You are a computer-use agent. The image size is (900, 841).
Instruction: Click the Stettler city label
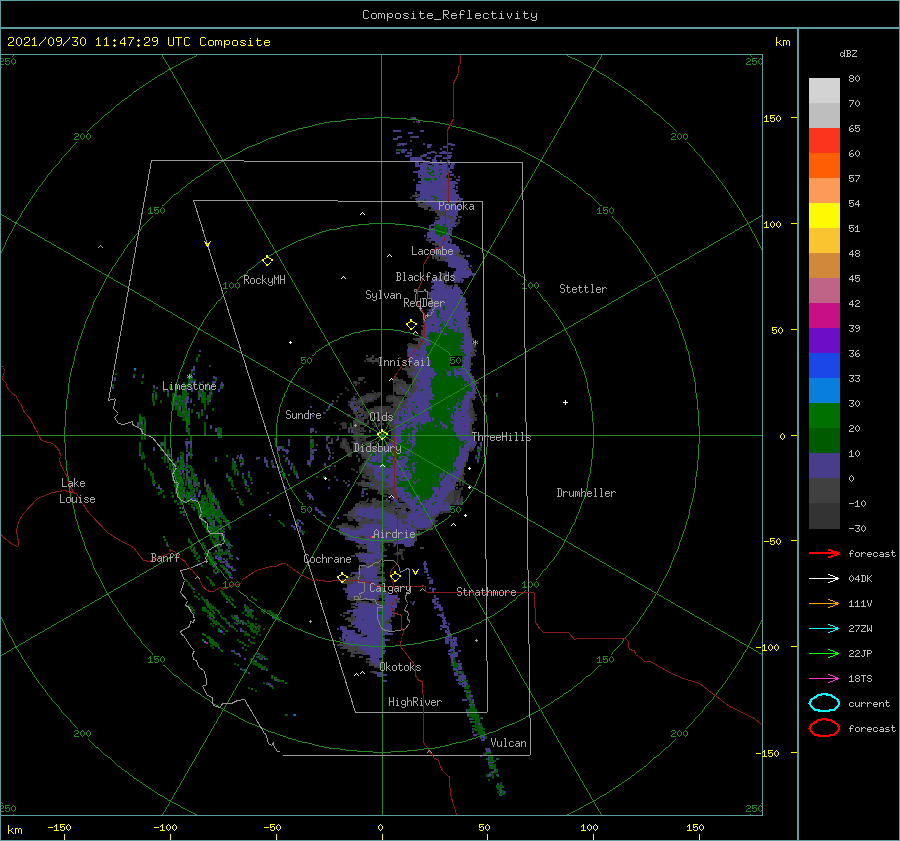[583, 289]
